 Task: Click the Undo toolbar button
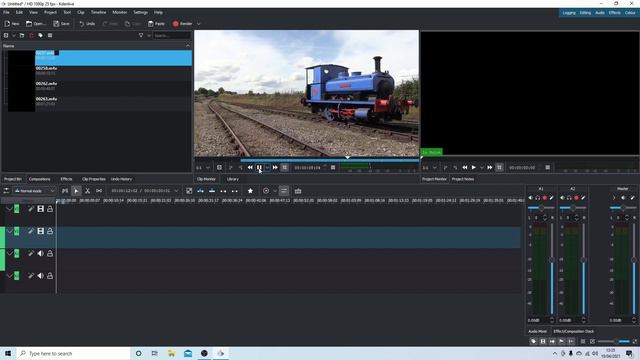(87, 24)
